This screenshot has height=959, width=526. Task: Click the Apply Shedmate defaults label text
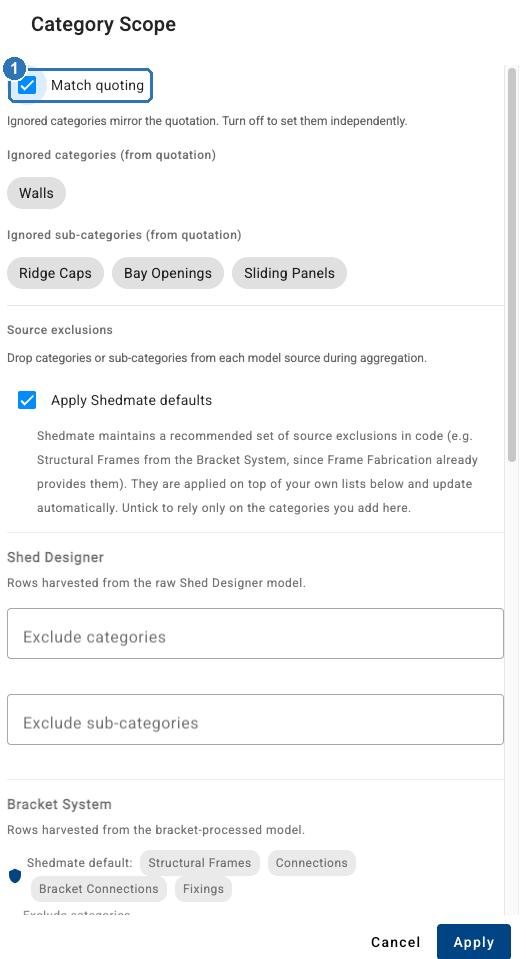[x=132, y=401]
